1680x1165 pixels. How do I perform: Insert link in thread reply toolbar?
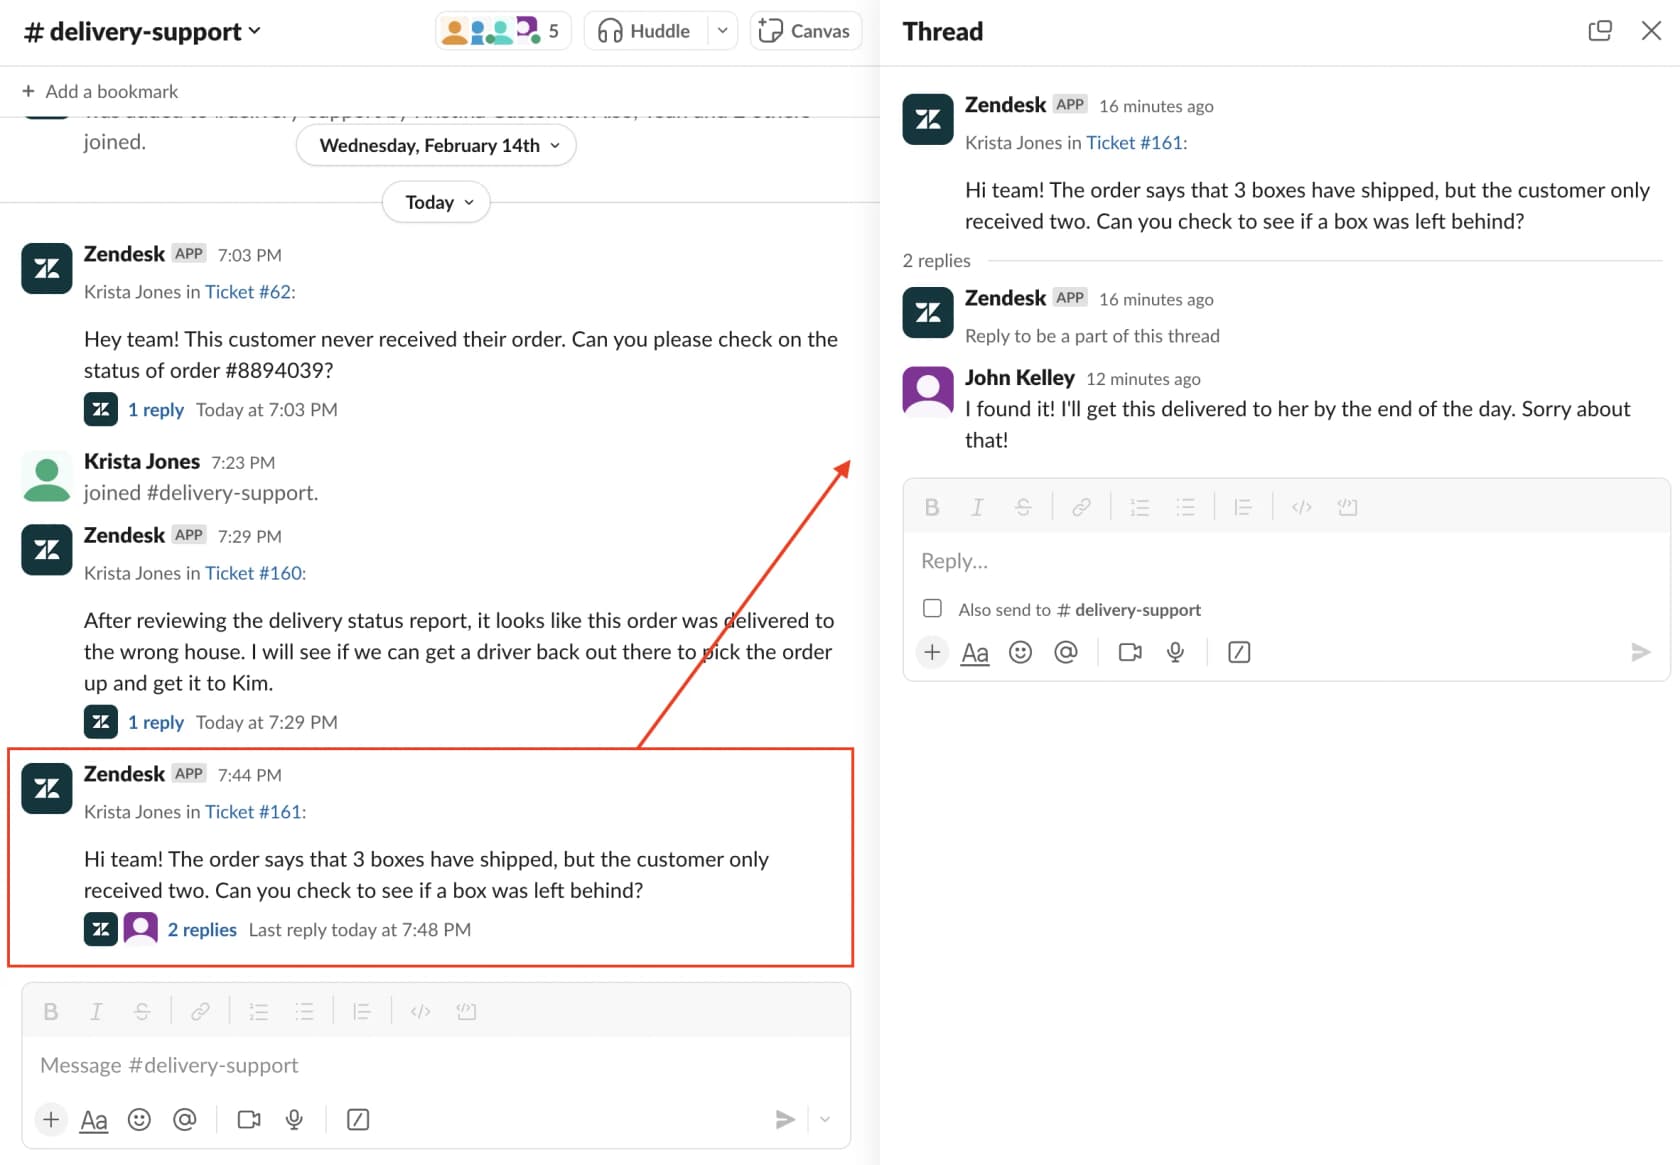click(1081, 507)
